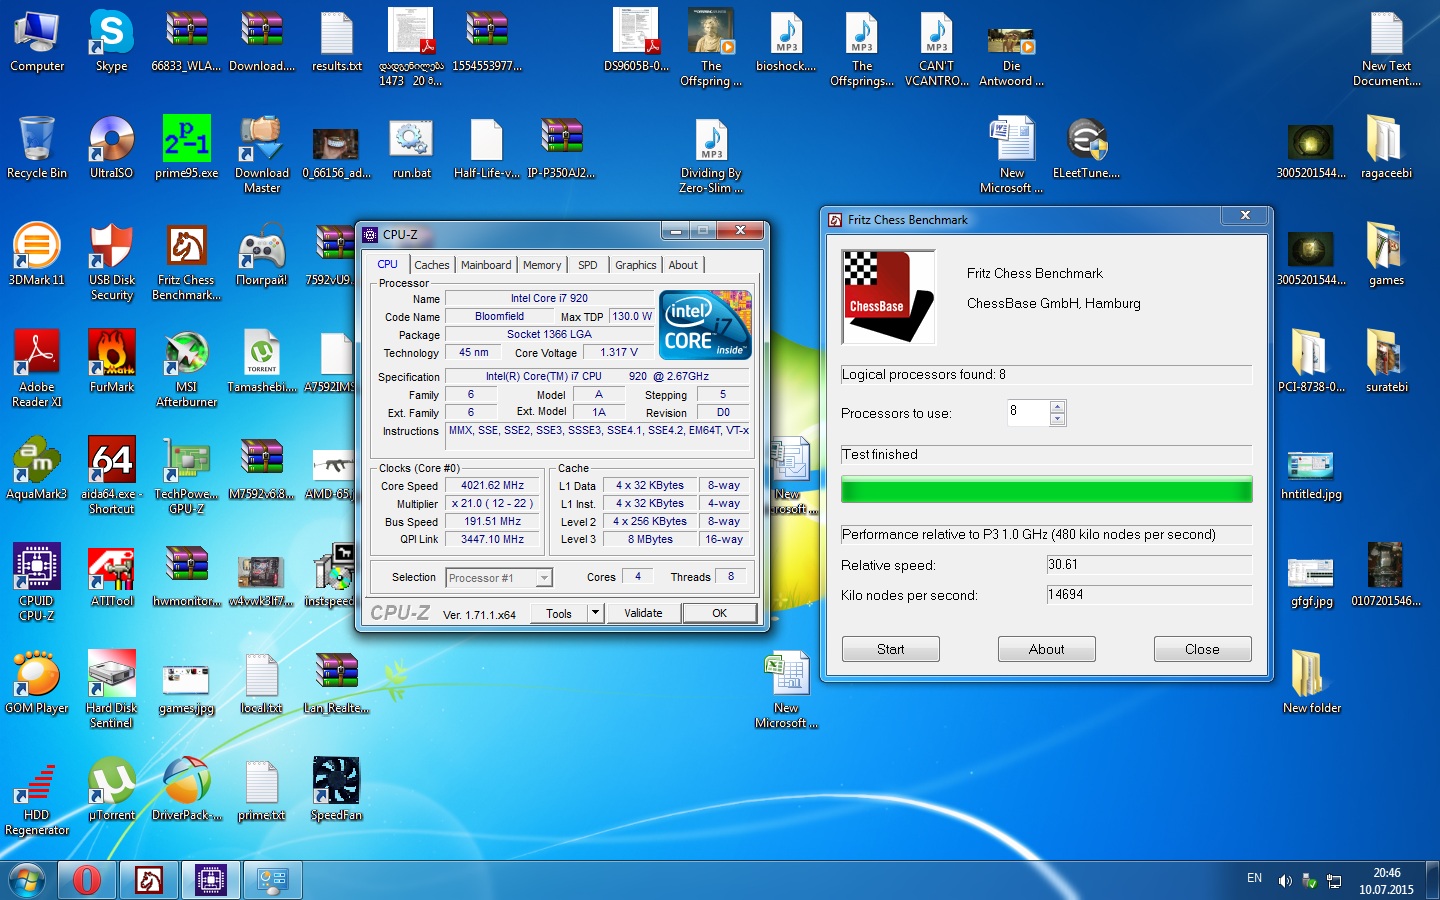Open the Adobe Reader XI icon

[37, 369]
